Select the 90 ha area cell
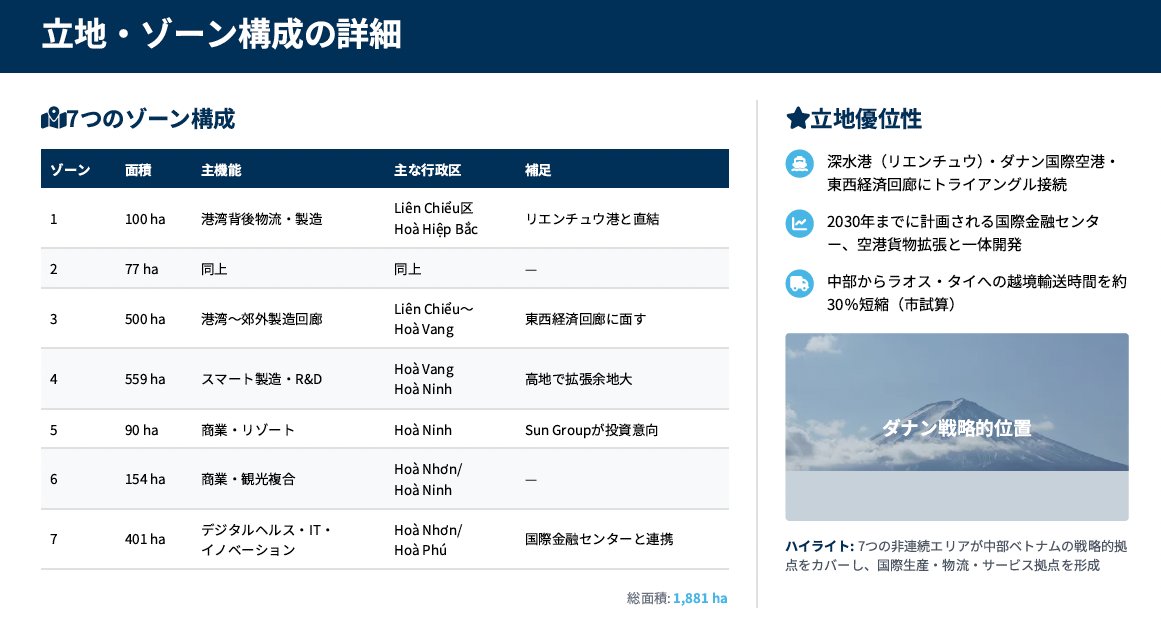 pyautogui.click(x=141, y=430)
